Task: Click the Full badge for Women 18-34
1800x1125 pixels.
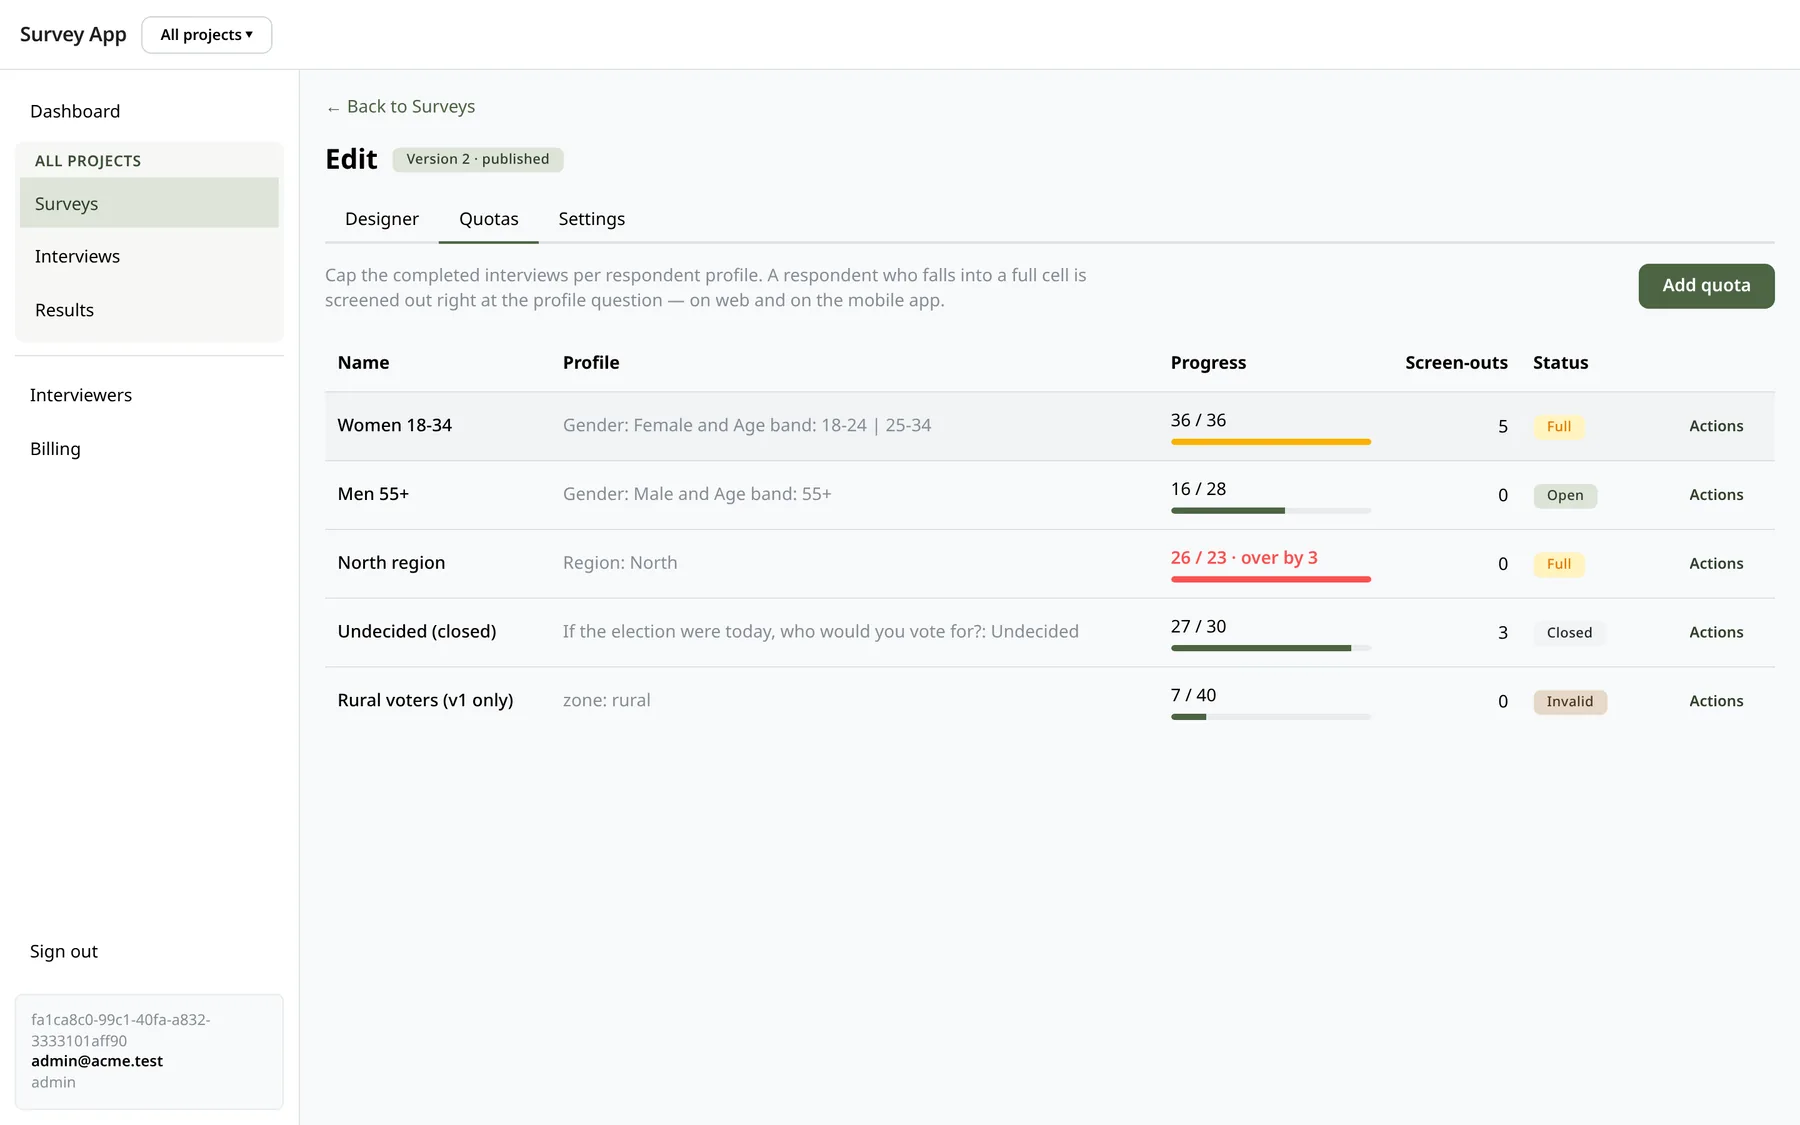Action: (1559, 427)
